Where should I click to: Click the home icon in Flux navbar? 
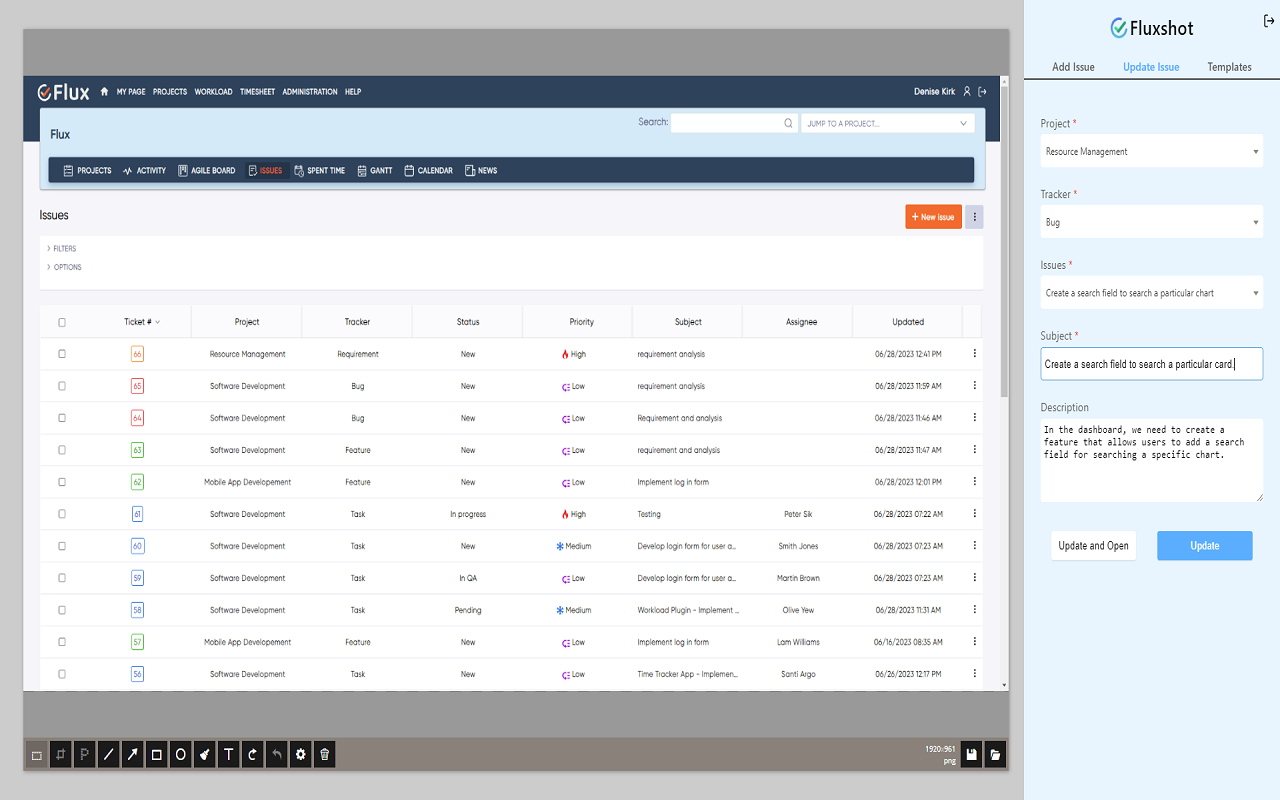(105, 92)
